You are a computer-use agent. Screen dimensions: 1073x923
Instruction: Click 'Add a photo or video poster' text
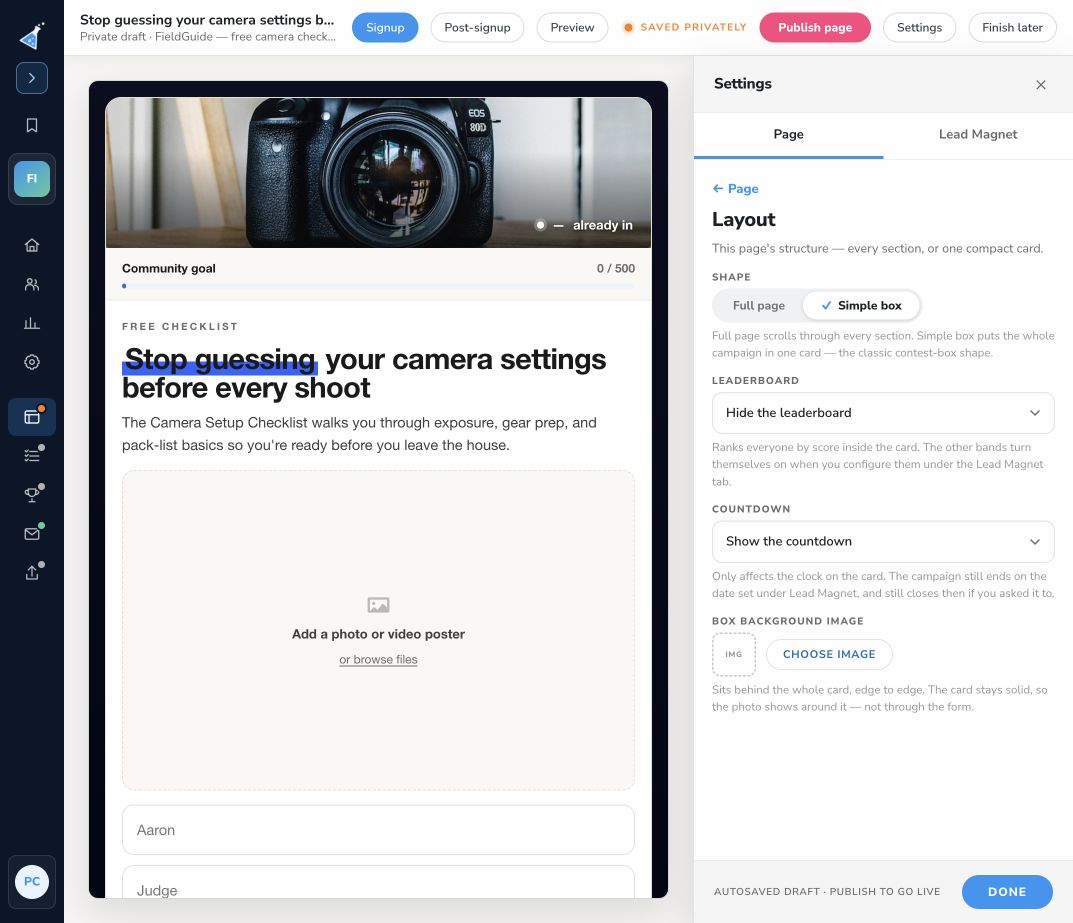[378, 634]
